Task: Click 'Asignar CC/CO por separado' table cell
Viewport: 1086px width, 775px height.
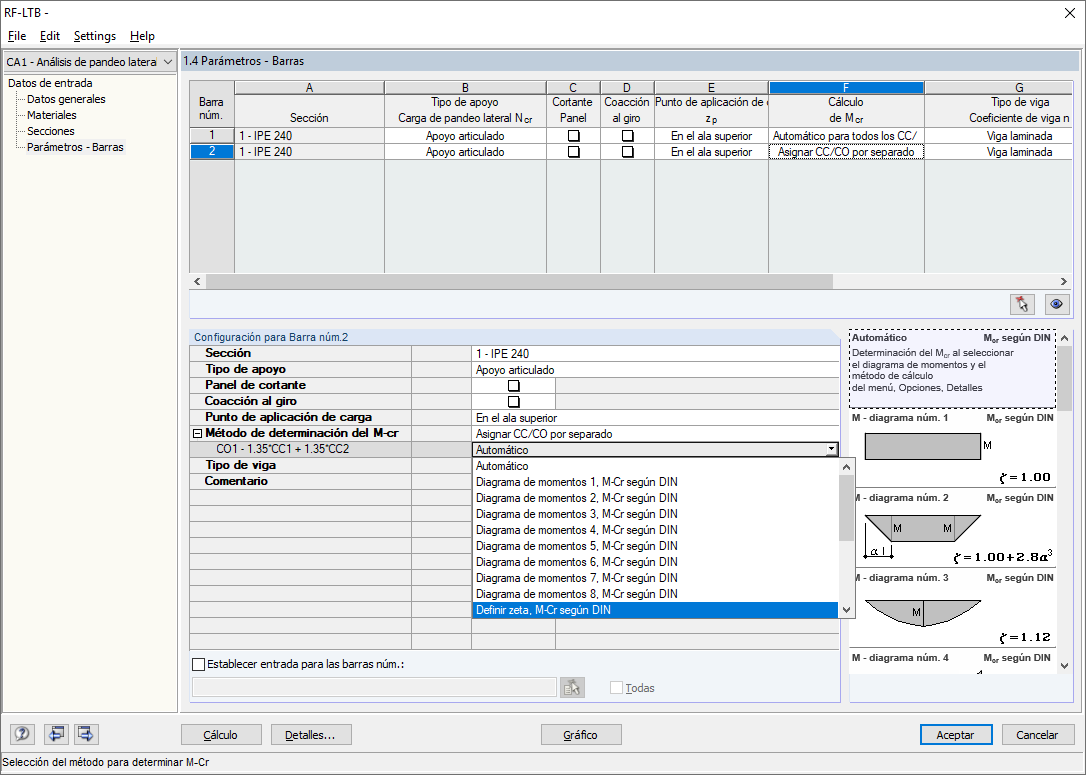Action: 846,152
